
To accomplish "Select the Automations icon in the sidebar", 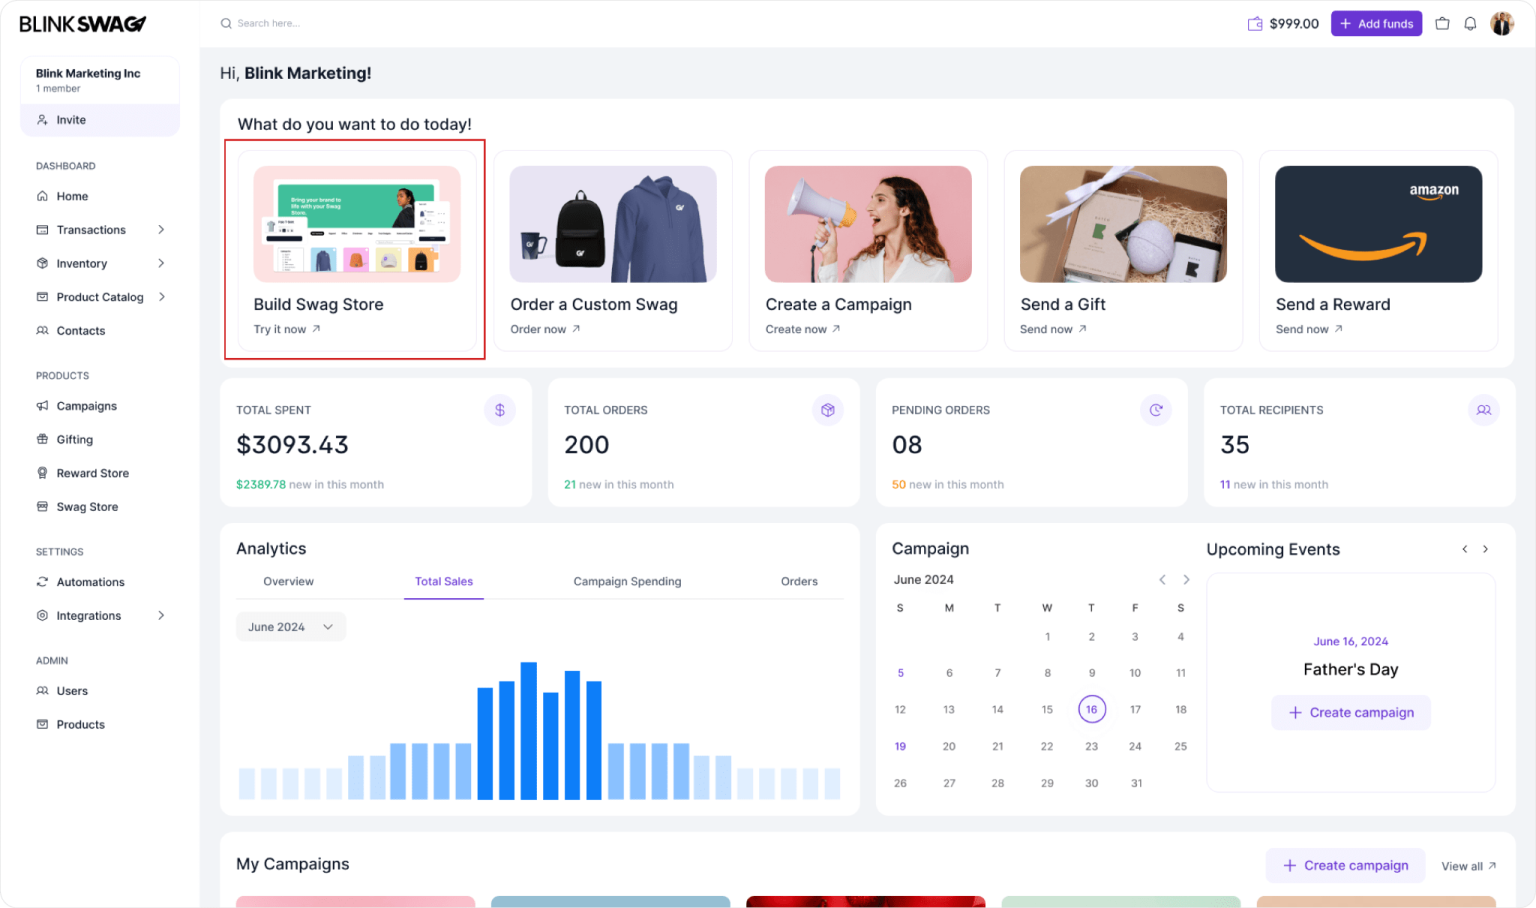I will pyautogui.click(x=41, y=581).
